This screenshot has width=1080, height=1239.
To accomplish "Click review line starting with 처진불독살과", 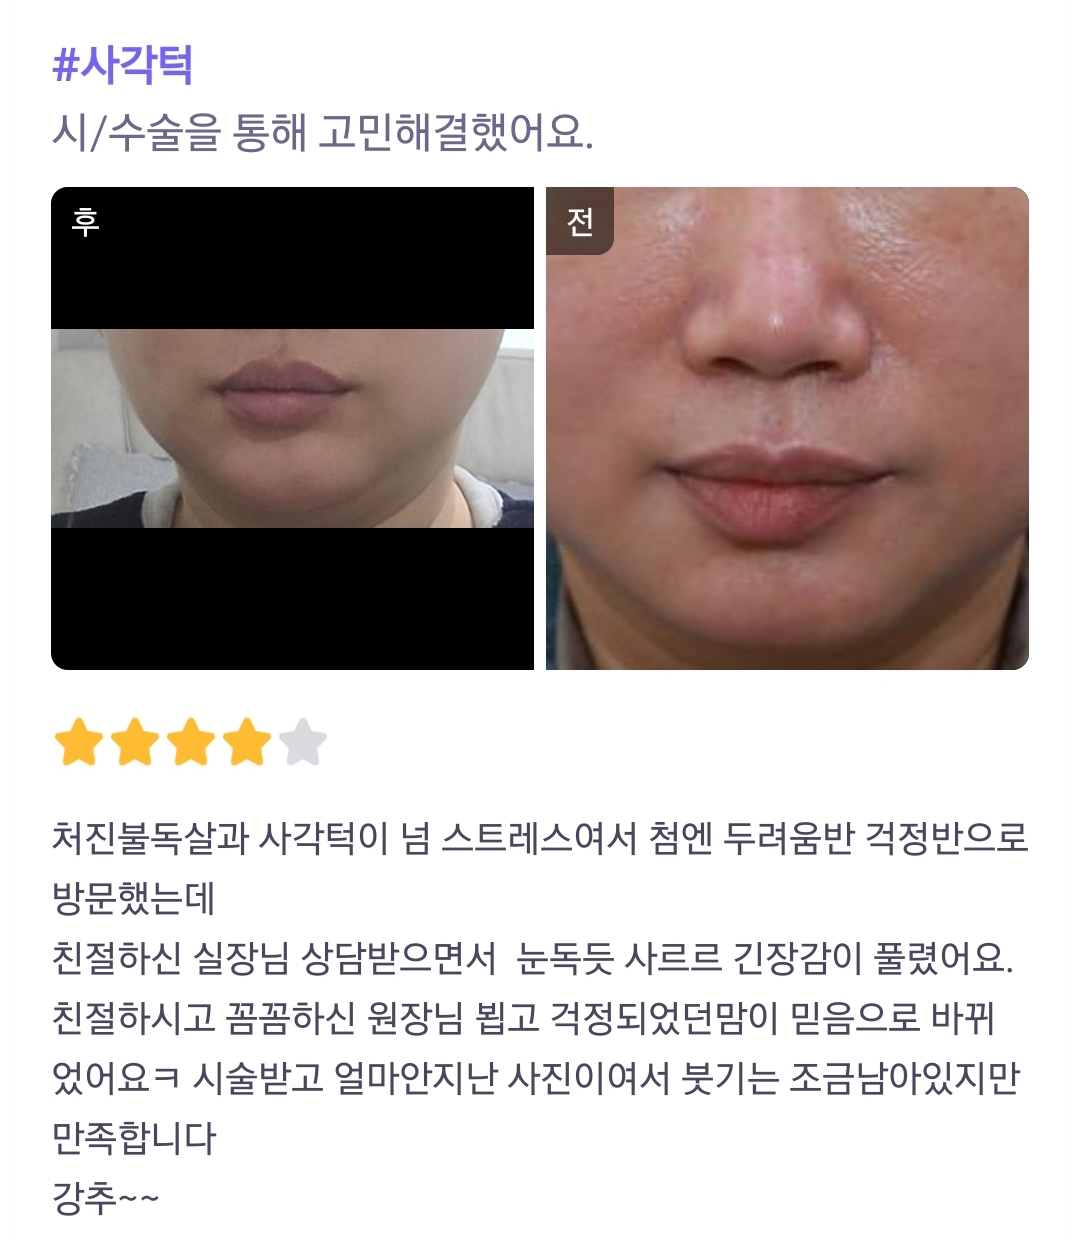I will [x=540, y=838].
